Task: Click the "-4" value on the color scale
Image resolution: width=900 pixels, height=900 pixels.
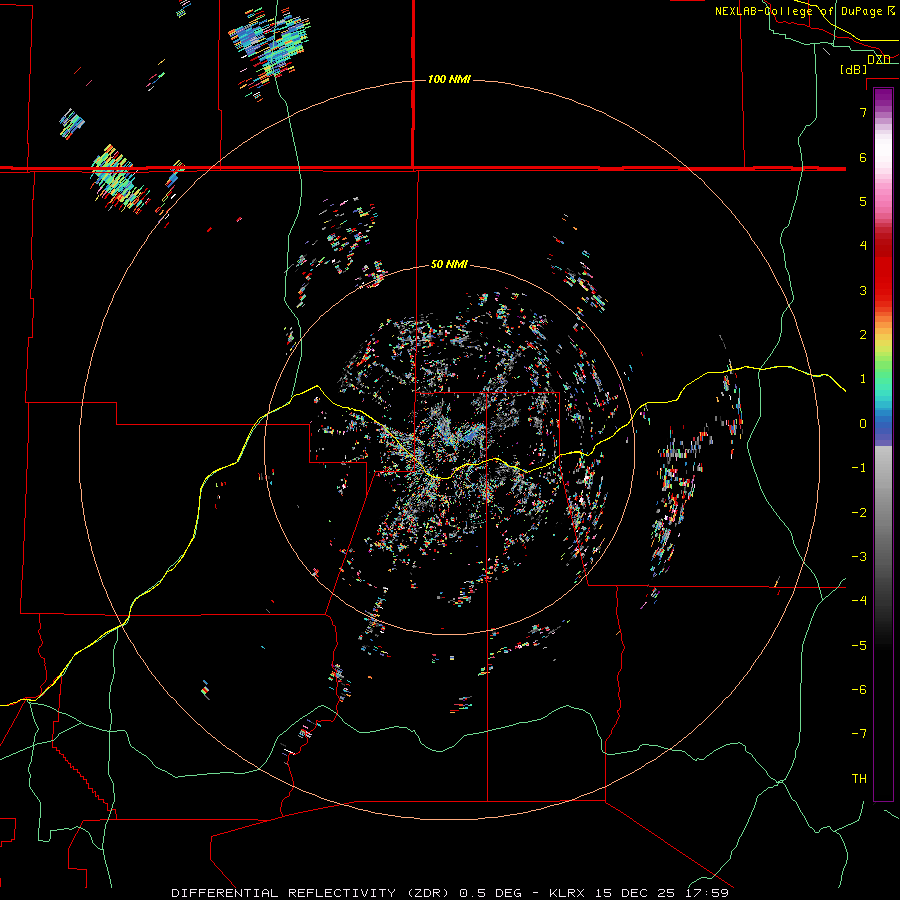Action: [x=859, y=601]
